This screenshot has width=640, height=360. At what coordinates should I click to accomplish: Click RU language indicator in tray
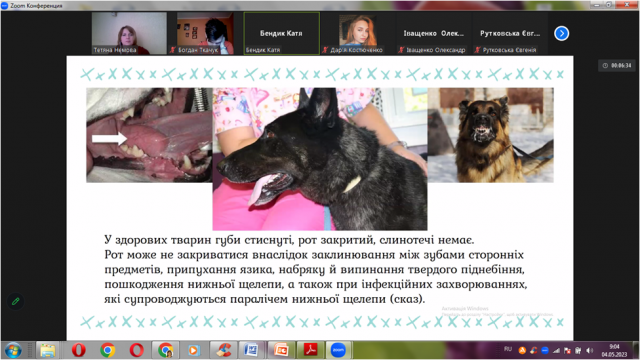click(x=508, y=349)
